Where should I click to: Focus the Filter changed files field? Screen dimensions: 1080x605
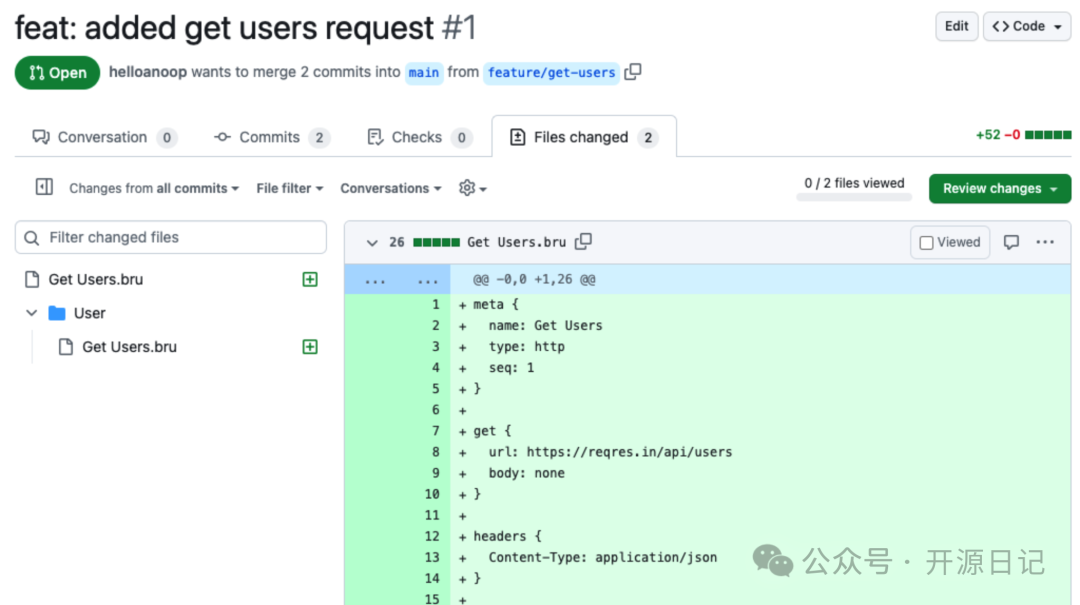(171, 237)
